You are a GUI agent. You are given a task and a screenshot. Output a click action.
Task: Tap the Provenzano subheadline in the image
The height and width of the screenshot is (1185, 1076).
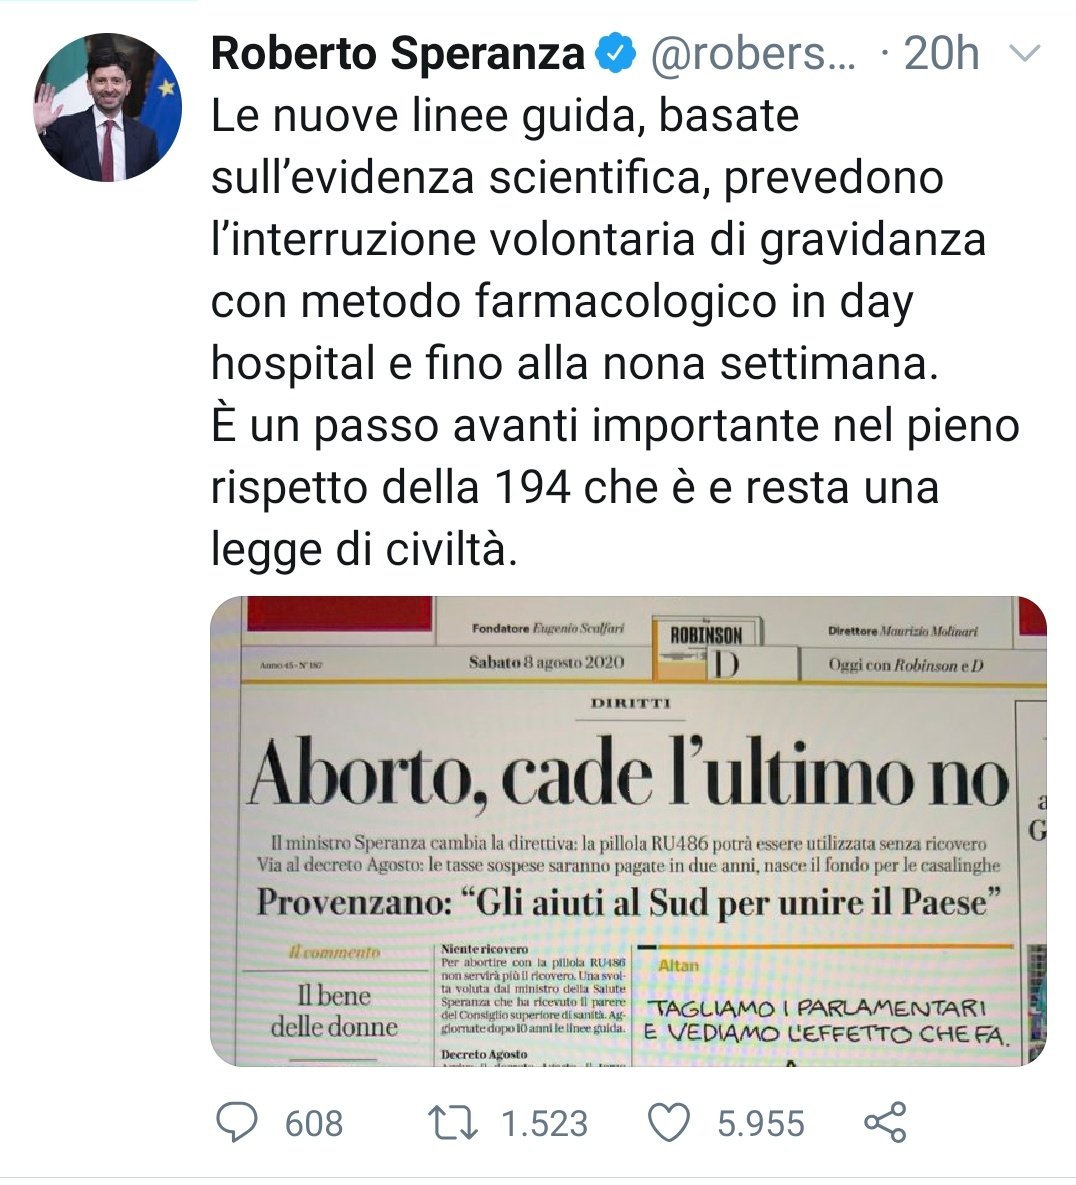pos(629,902)
